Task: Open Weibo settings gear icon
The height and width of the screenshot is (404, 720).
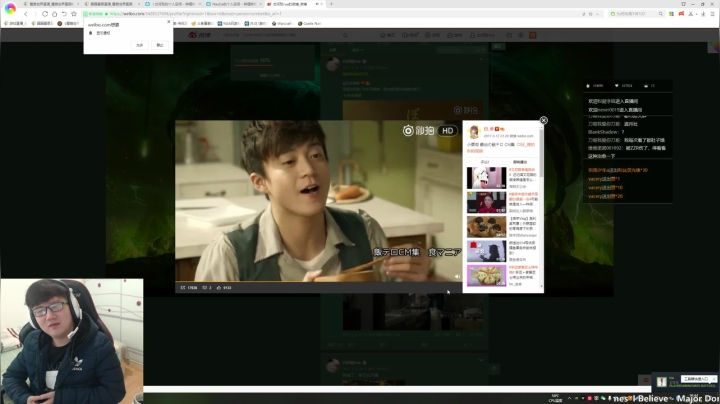Action: click(x=520, y=35)
